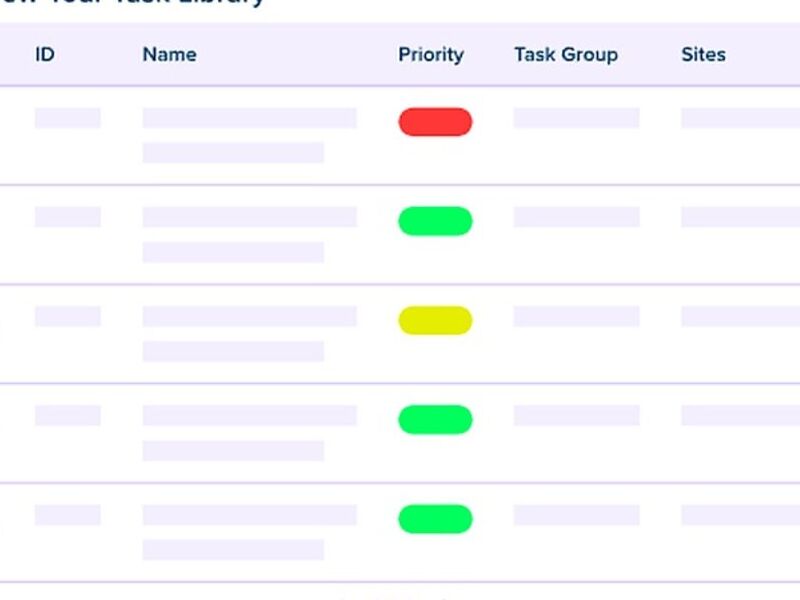The image size is (800, 600).
Task: Click the Priority column header
Action: pos(431,55)
